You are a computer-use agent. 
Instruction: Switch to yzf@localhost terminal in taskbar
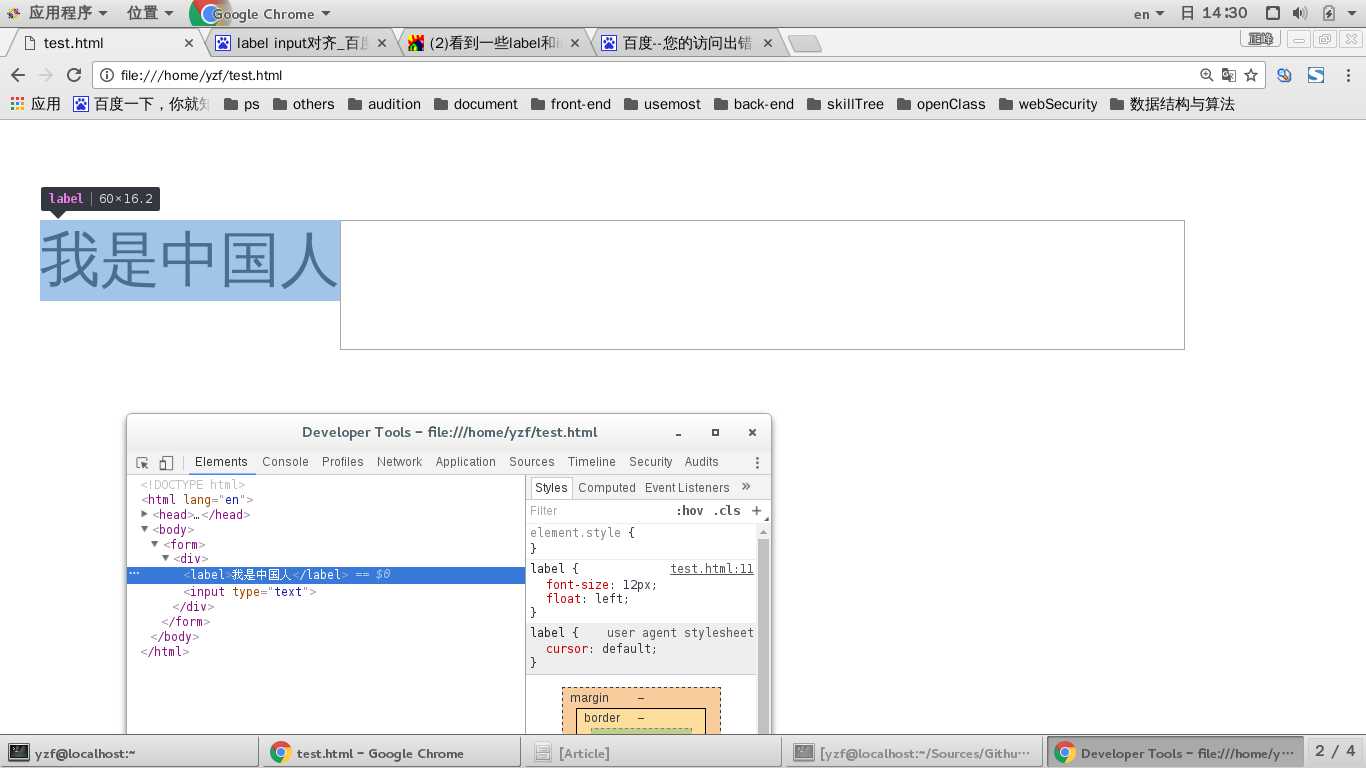tap(129, 753)
